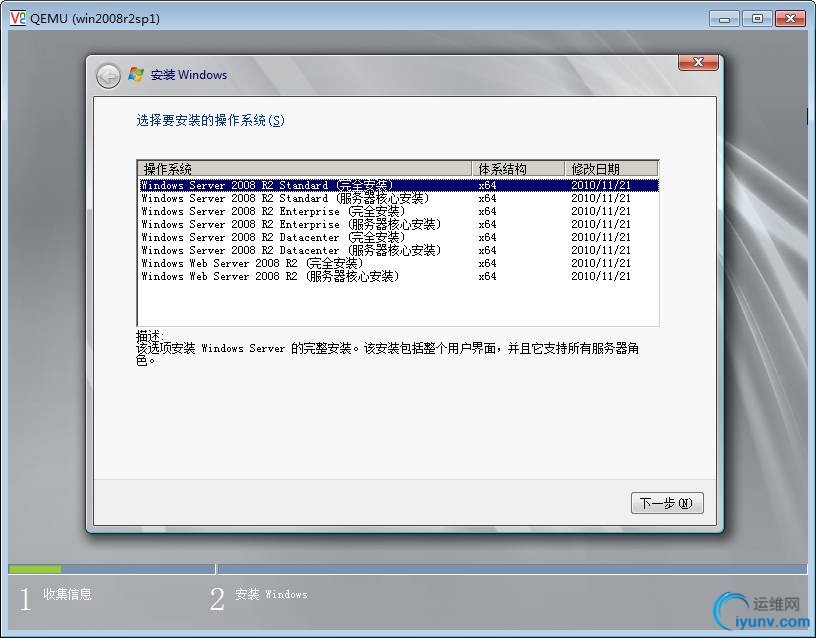The image size is (816, 638).
Task: Click the 选择要安装的操作系统(S) heading
Action: point(211,121)
